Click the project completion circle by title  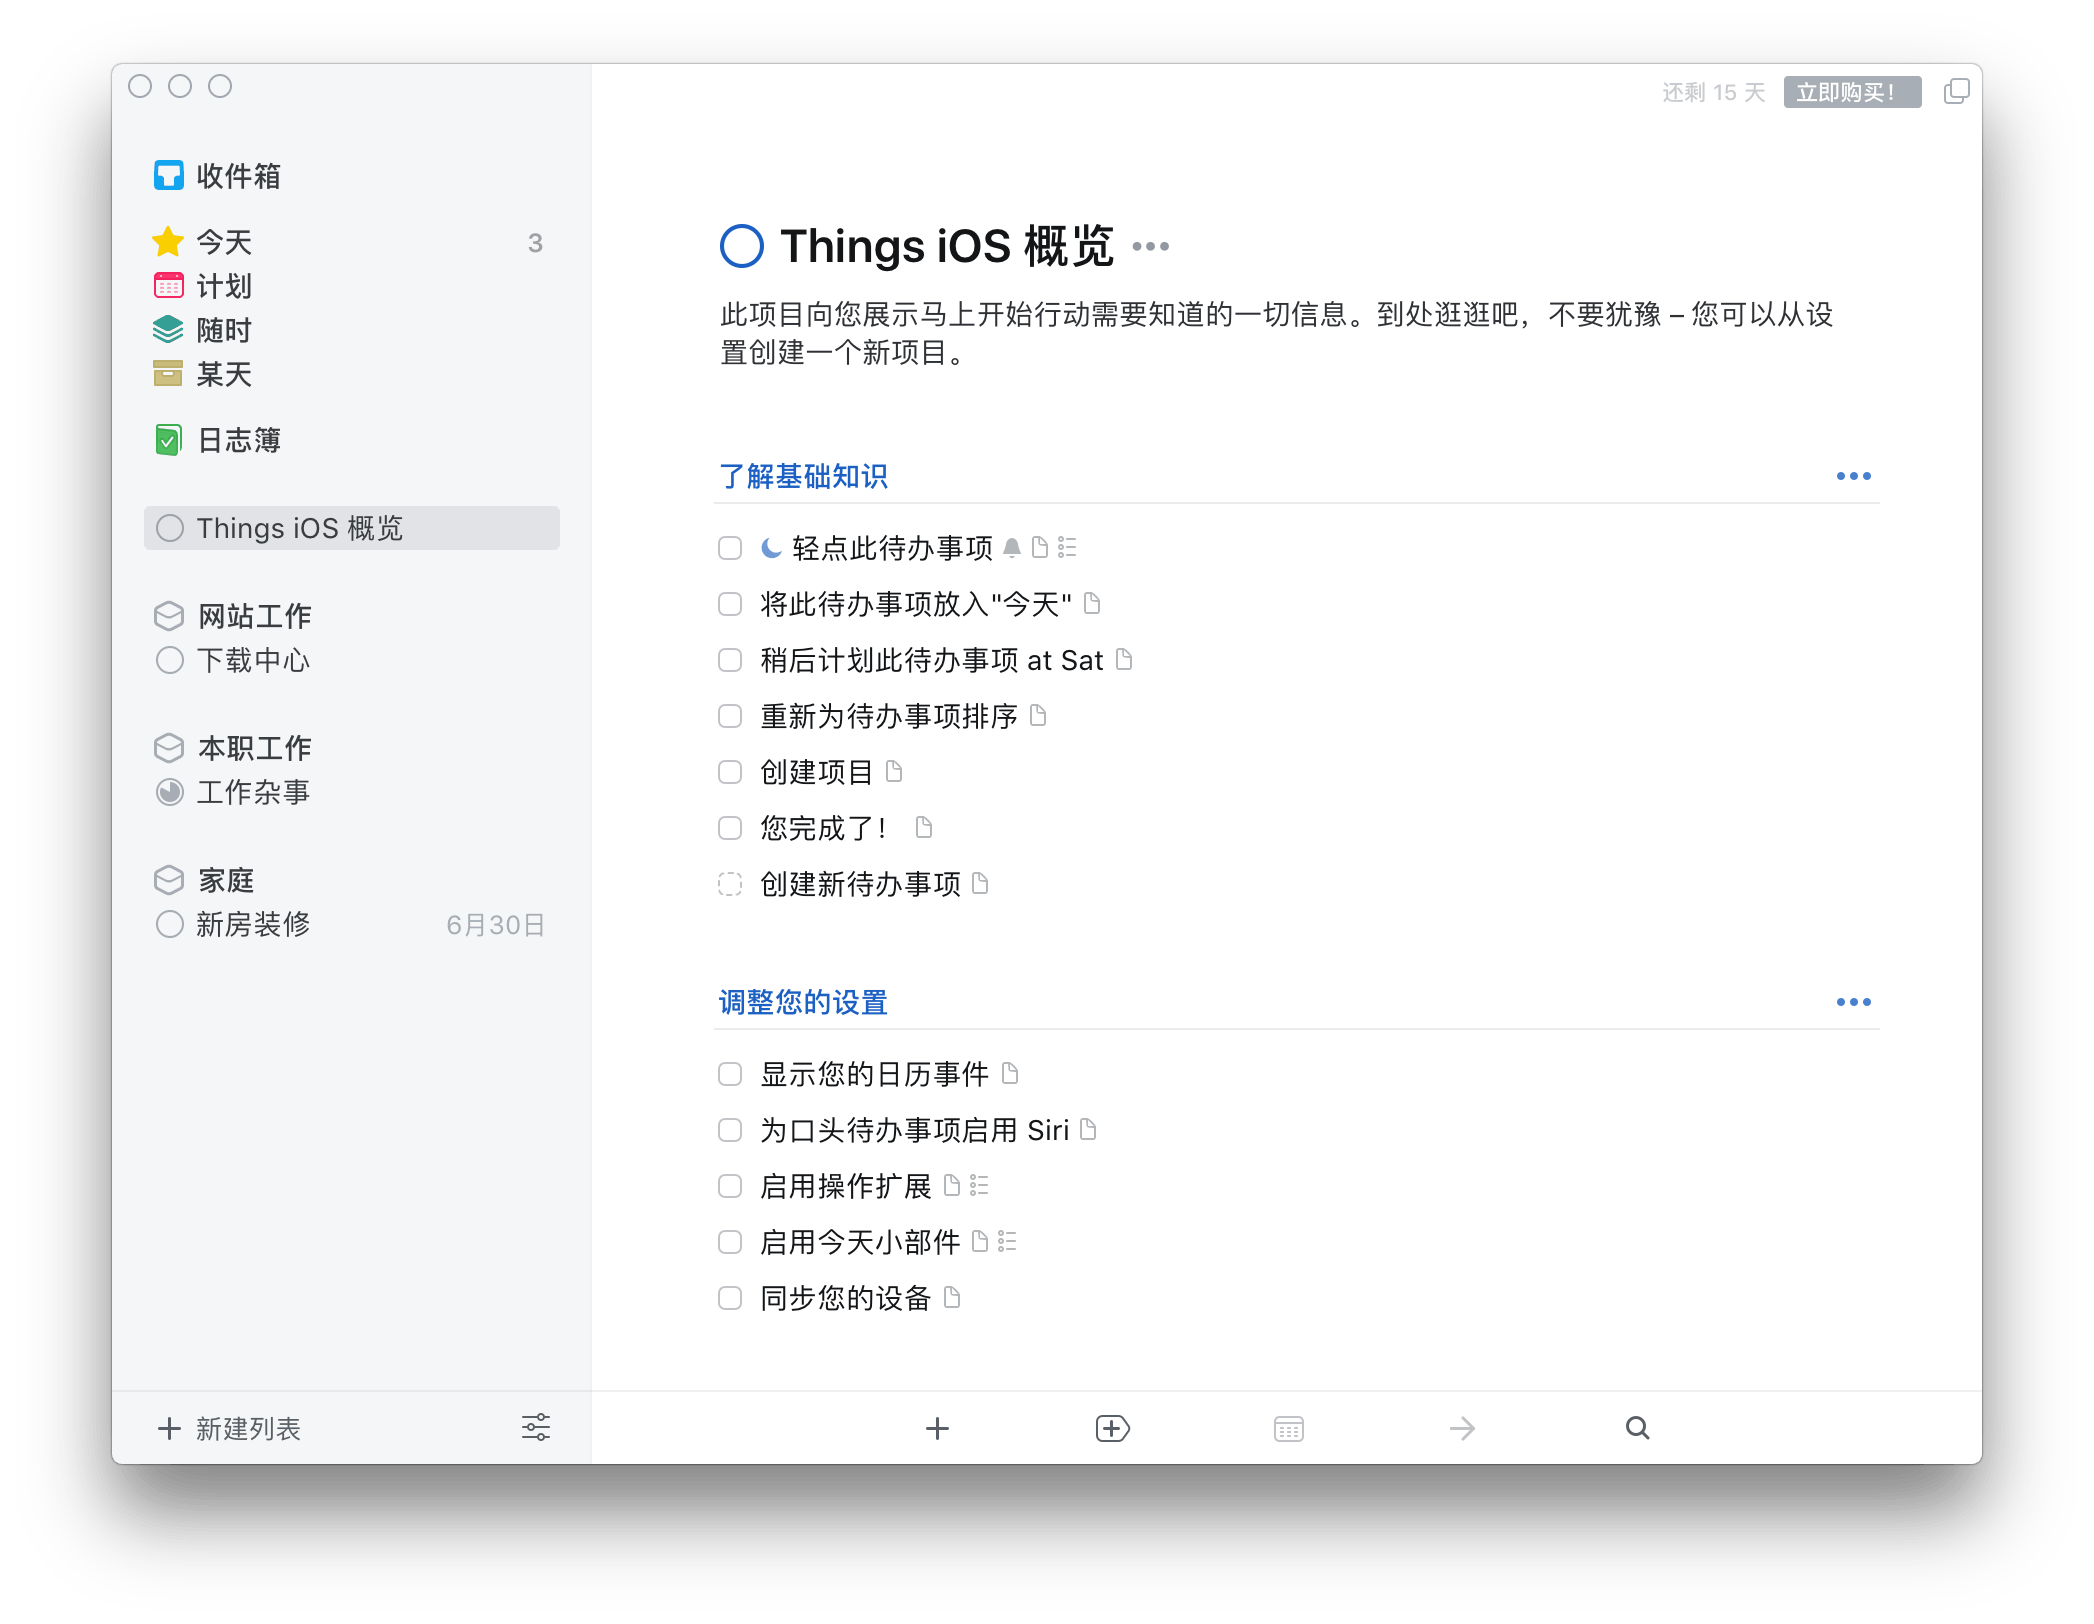(742, 246)
